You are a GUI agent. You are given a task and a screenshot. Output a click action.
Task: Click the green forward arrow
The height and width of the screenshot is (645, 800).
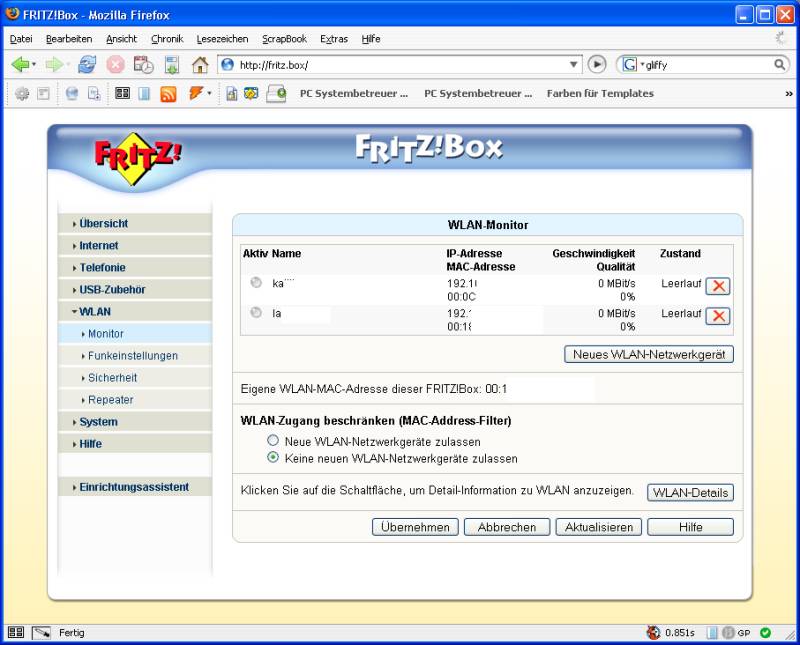point(54,65)
